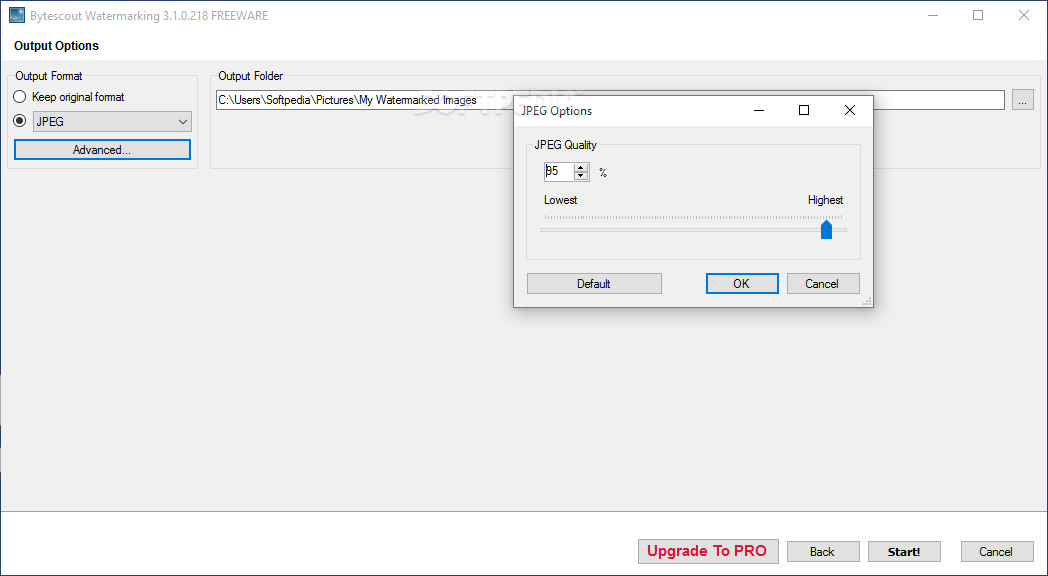Confirm JPEG Options with OK
1048x576 pixels.
[742, 283]
